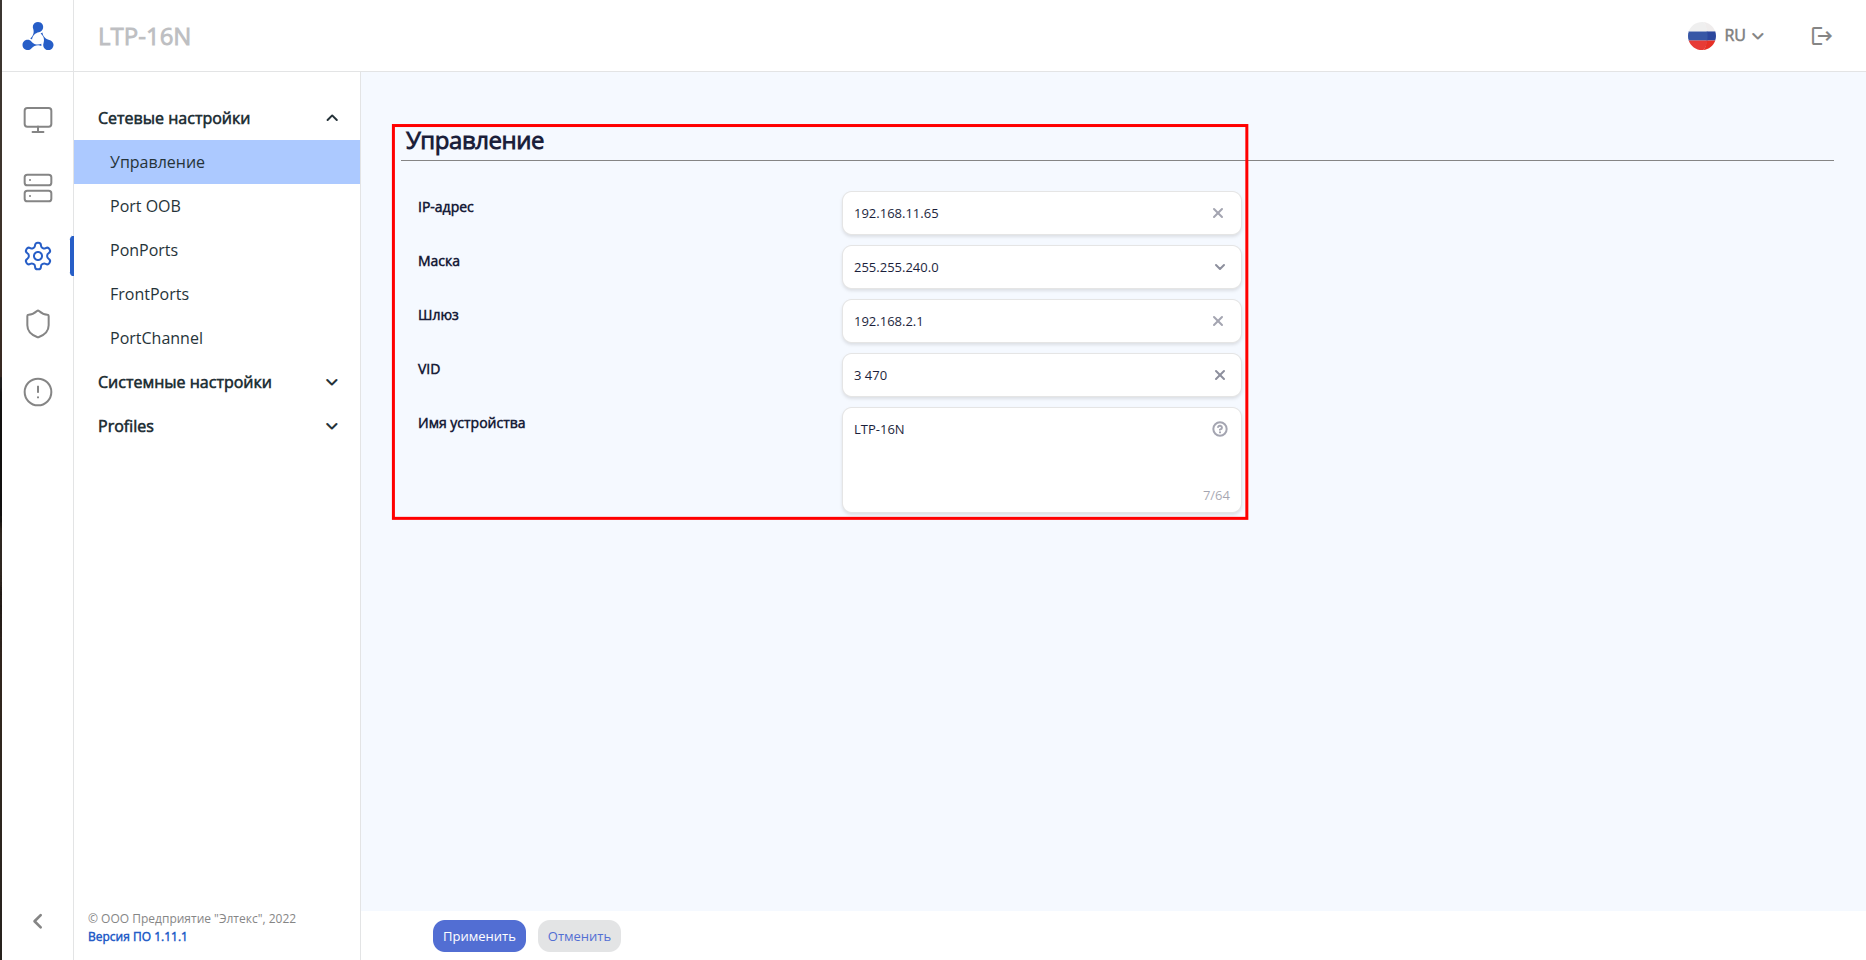Open the security shield icon section

pos(38,324)
